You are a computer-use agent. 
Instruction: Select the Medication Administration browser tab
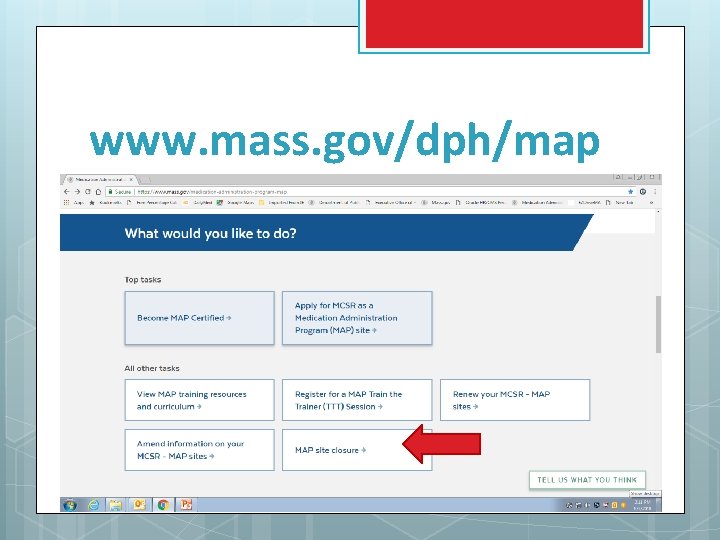100,180
